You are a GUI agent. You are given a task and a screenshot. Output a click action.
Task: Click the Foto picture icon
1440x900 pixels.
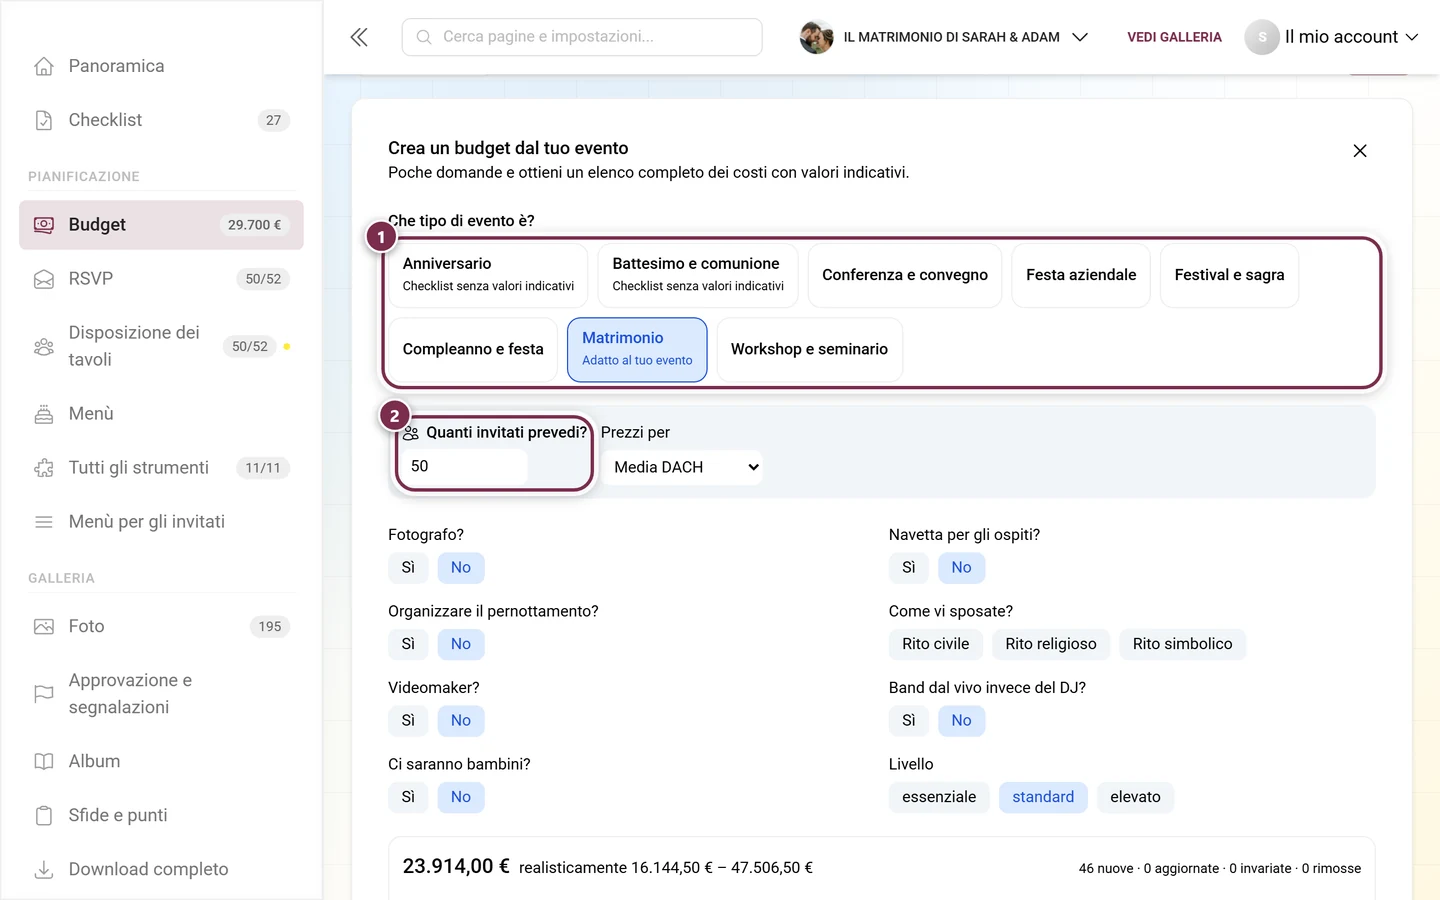44,627
